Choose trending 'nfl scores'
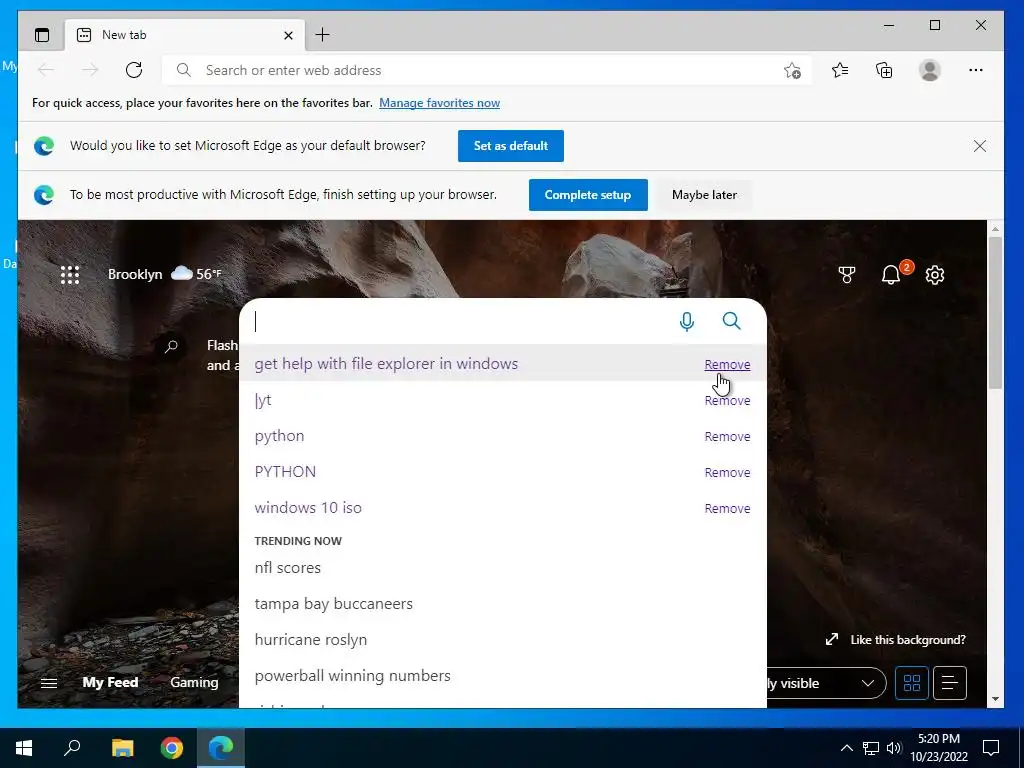Image resolution: width=1024 pixels, height=768 pixels. 287,568
